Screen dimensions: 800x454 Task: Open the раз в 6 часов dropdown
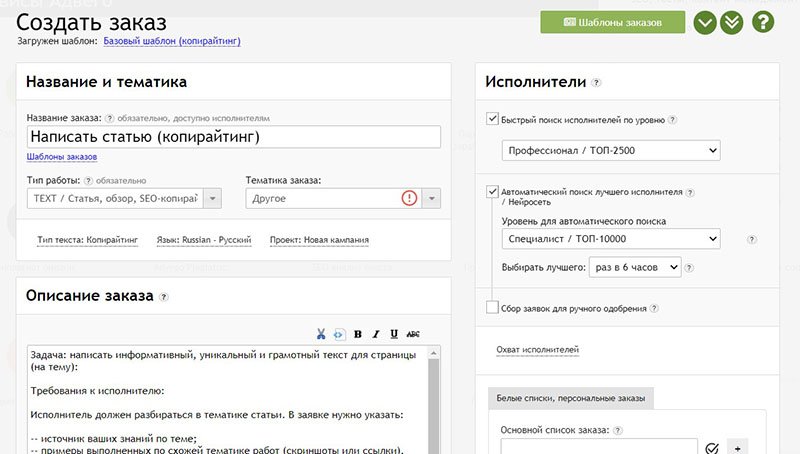click(635, 267)
